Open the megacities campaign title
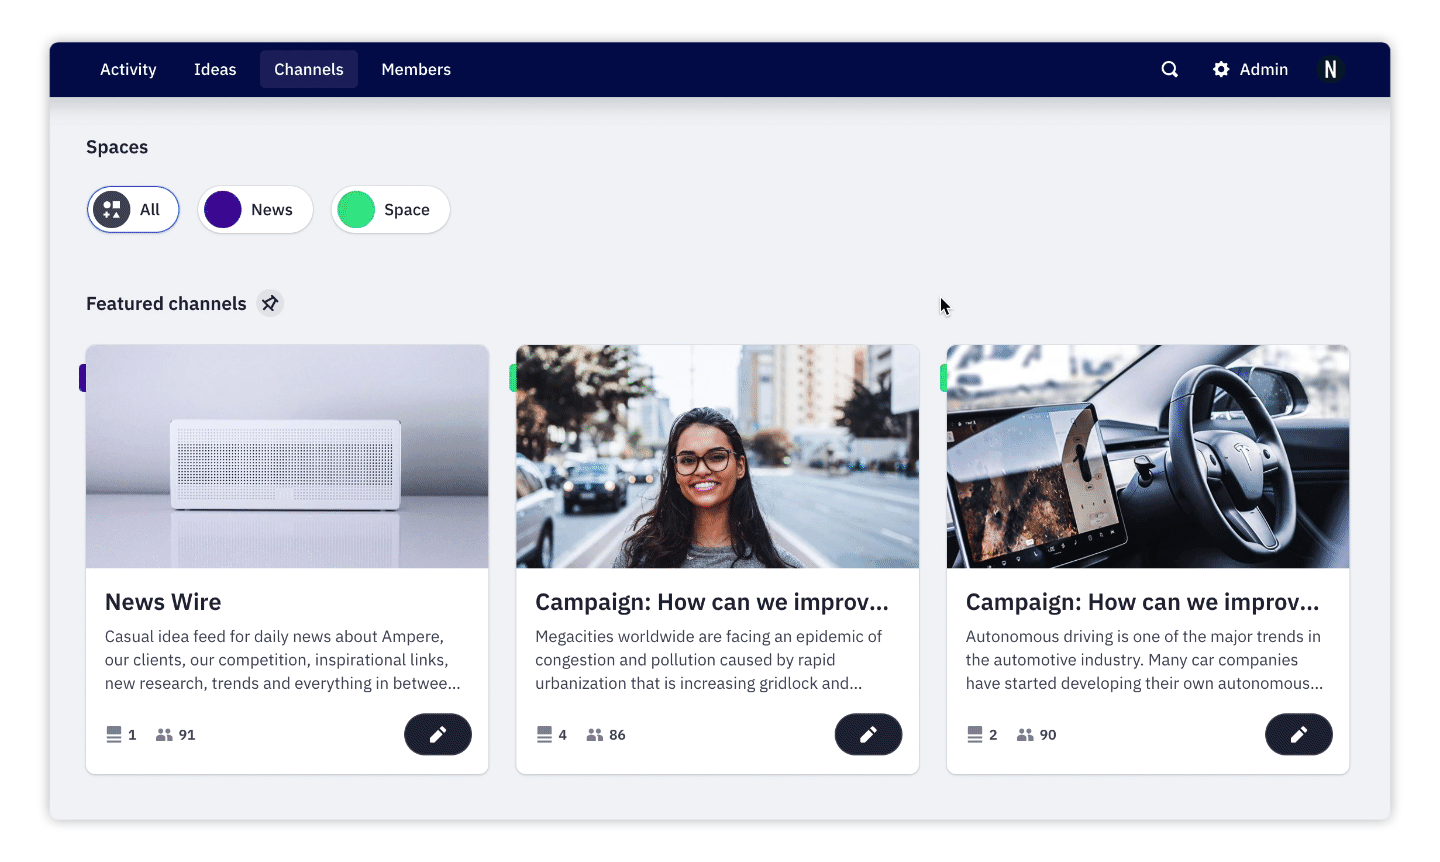1440x862 pixels. coord(712,602)
